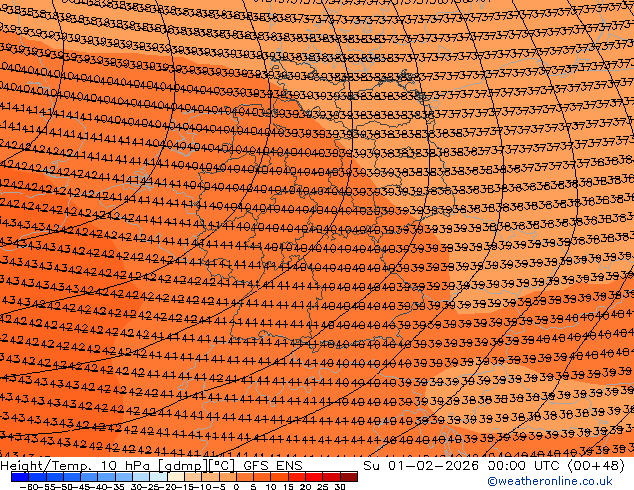The height and width of the screenshot is (490, 634).
Task: Pick the legend swatch between 0 and 5
Action: (x=245, y=477)
